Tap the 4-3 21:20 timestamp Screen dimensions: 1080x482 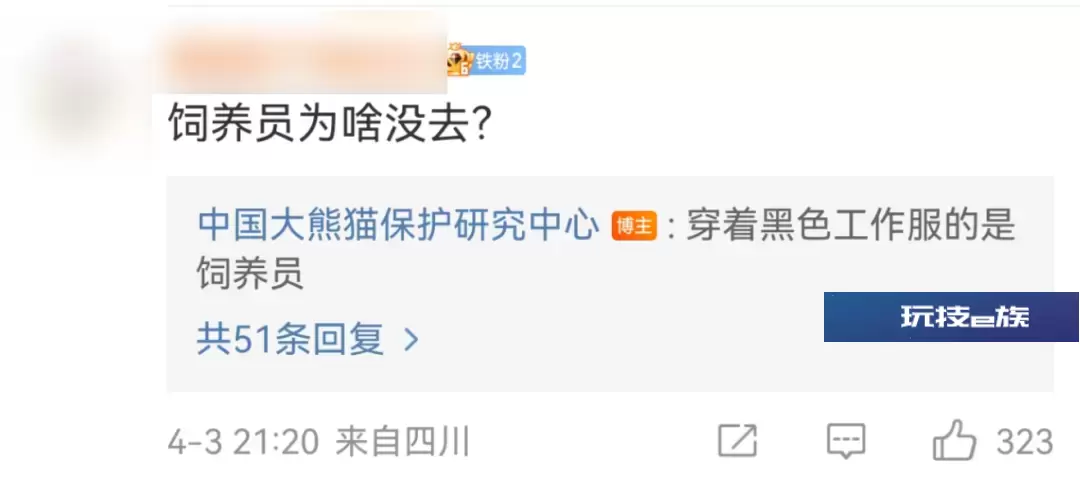pyautogui.click(x=243, y=442)
